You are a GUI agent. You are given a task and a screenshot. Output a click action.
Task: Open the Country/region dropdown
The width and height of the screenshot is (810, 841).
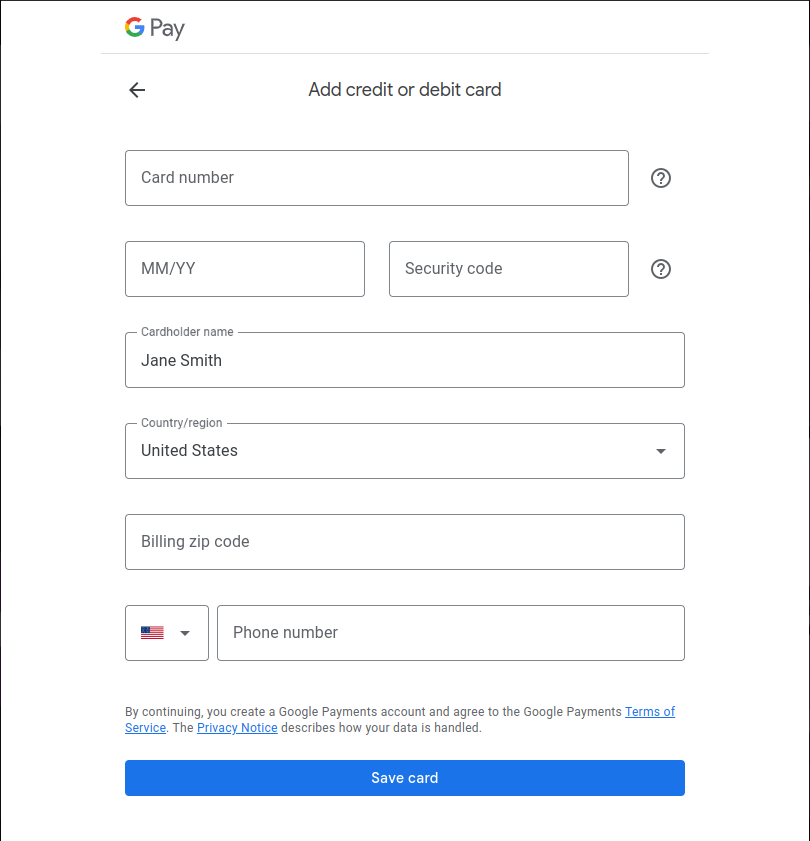(x=404, y=451)
